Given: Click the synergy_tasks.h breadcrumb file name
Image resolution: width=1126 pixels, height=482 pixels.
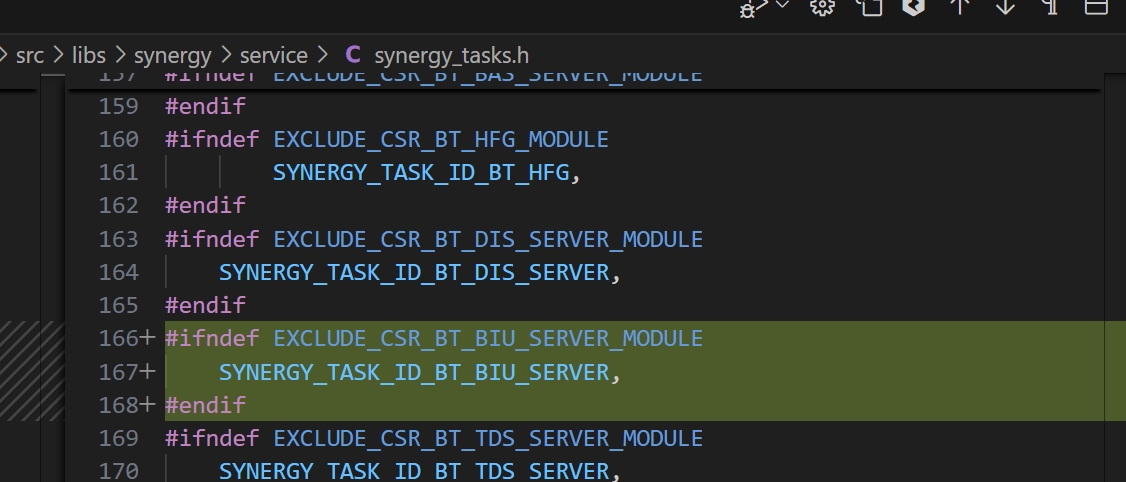Looking at the screenshot, I should tap(451, 55).
